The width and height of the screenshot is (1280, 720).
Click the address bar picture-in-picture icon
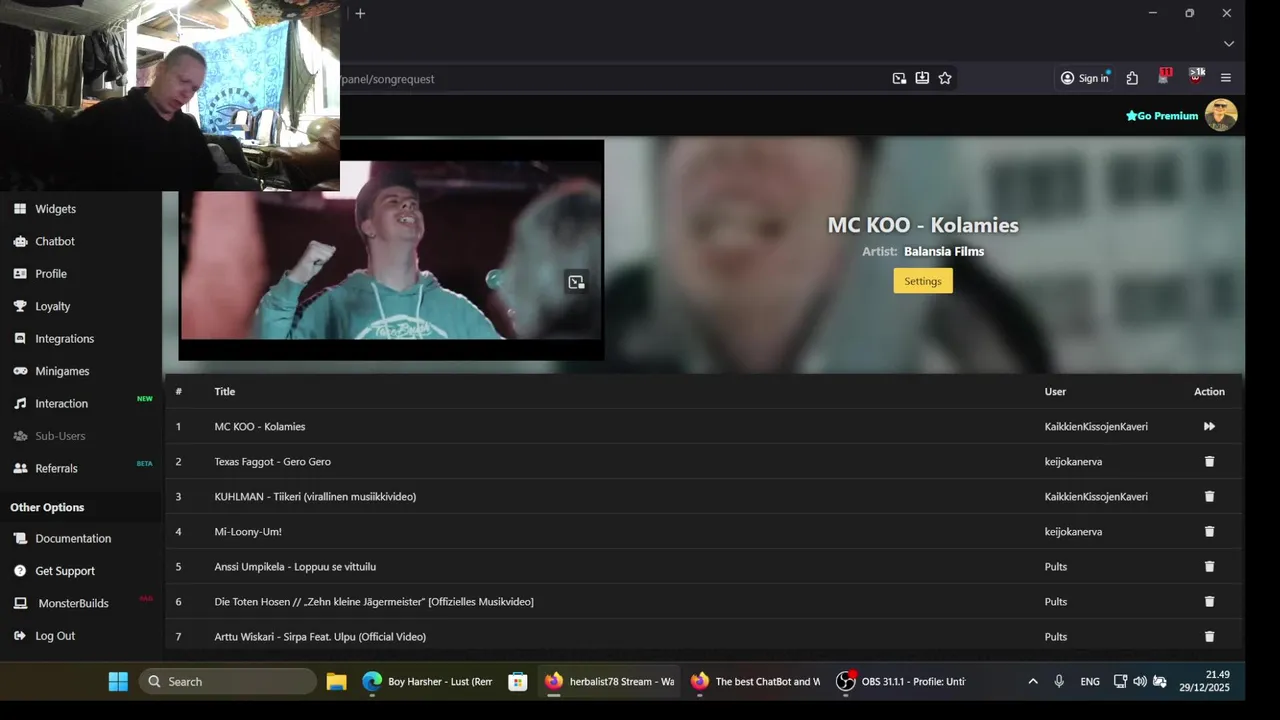[x=899, y=78]
